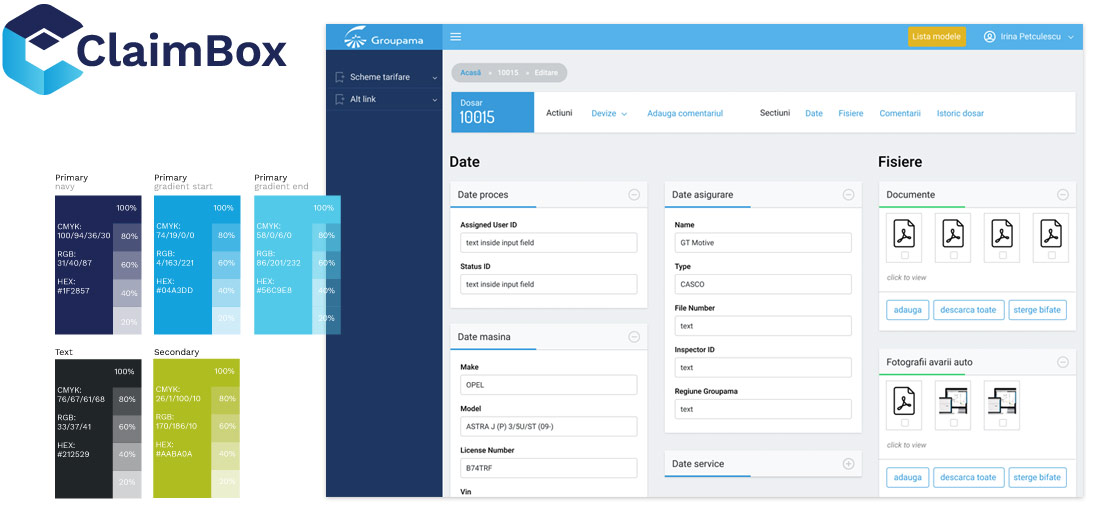Screen dimensions: 1094x523
Task: Click the Model field with ASTRA J
Action: click(548, 426)
